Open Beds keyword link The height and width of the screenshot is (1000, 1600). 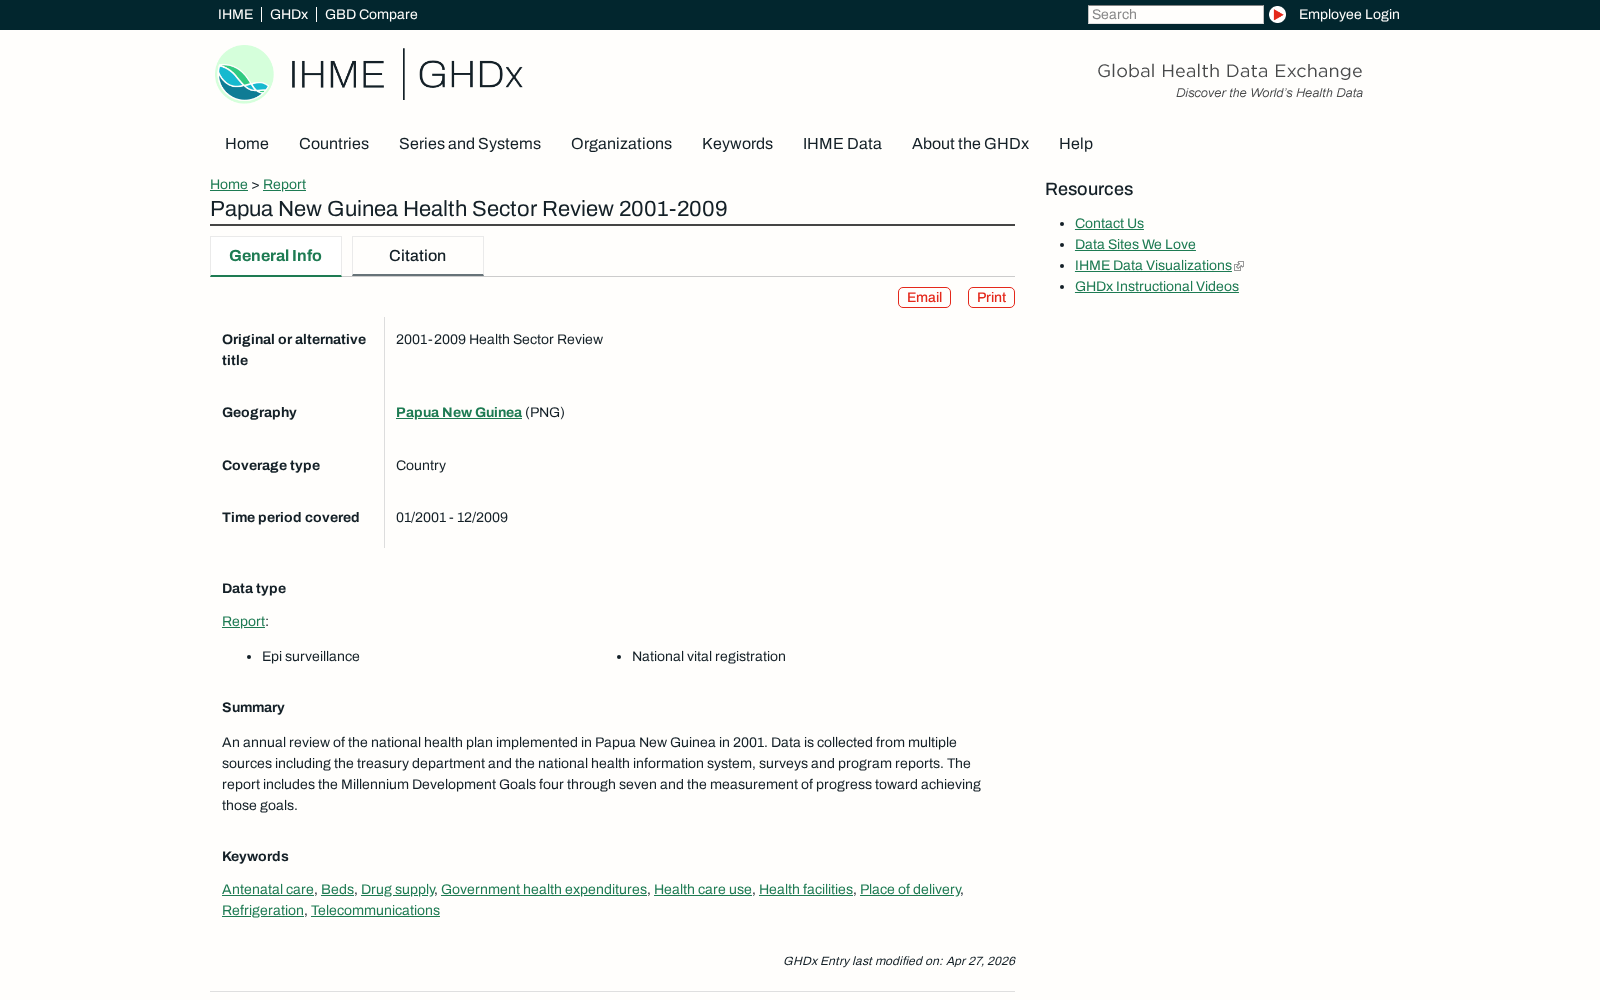tap(337, 889)
